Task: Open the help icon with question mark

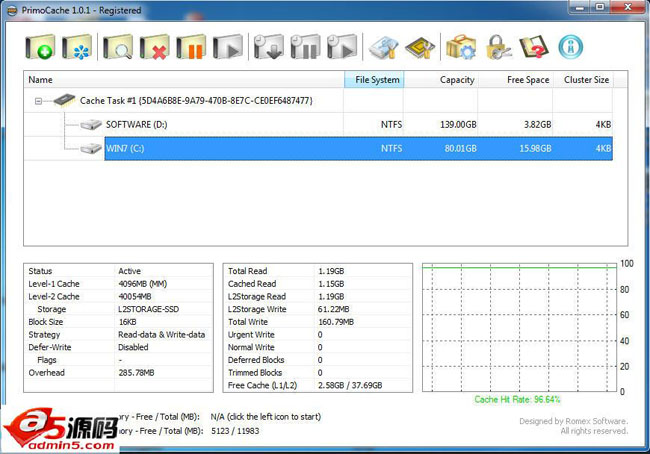Action: [534, 47]
